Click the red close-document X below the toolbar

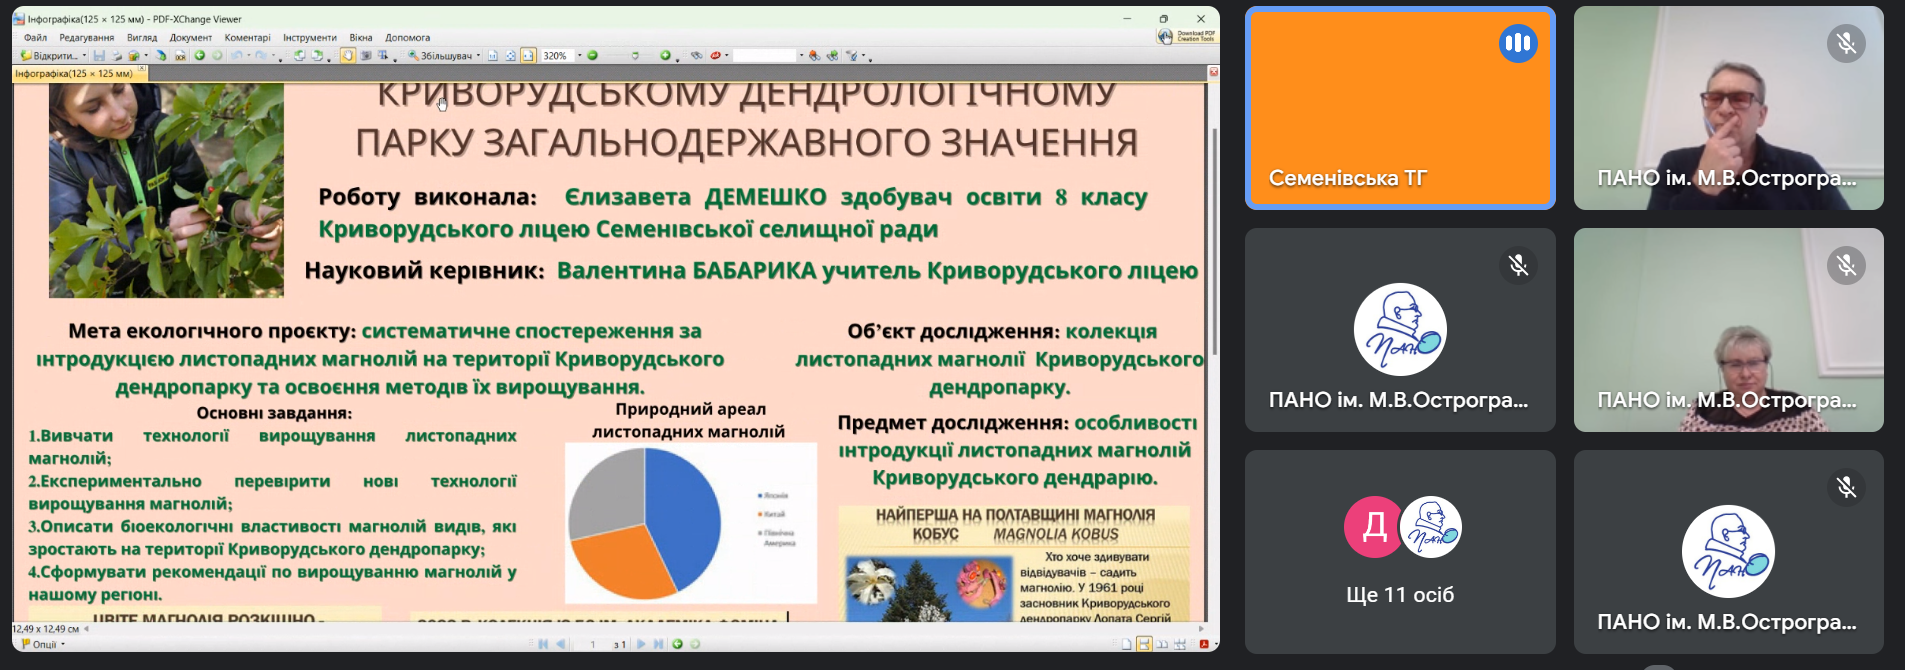[1213, 72]
